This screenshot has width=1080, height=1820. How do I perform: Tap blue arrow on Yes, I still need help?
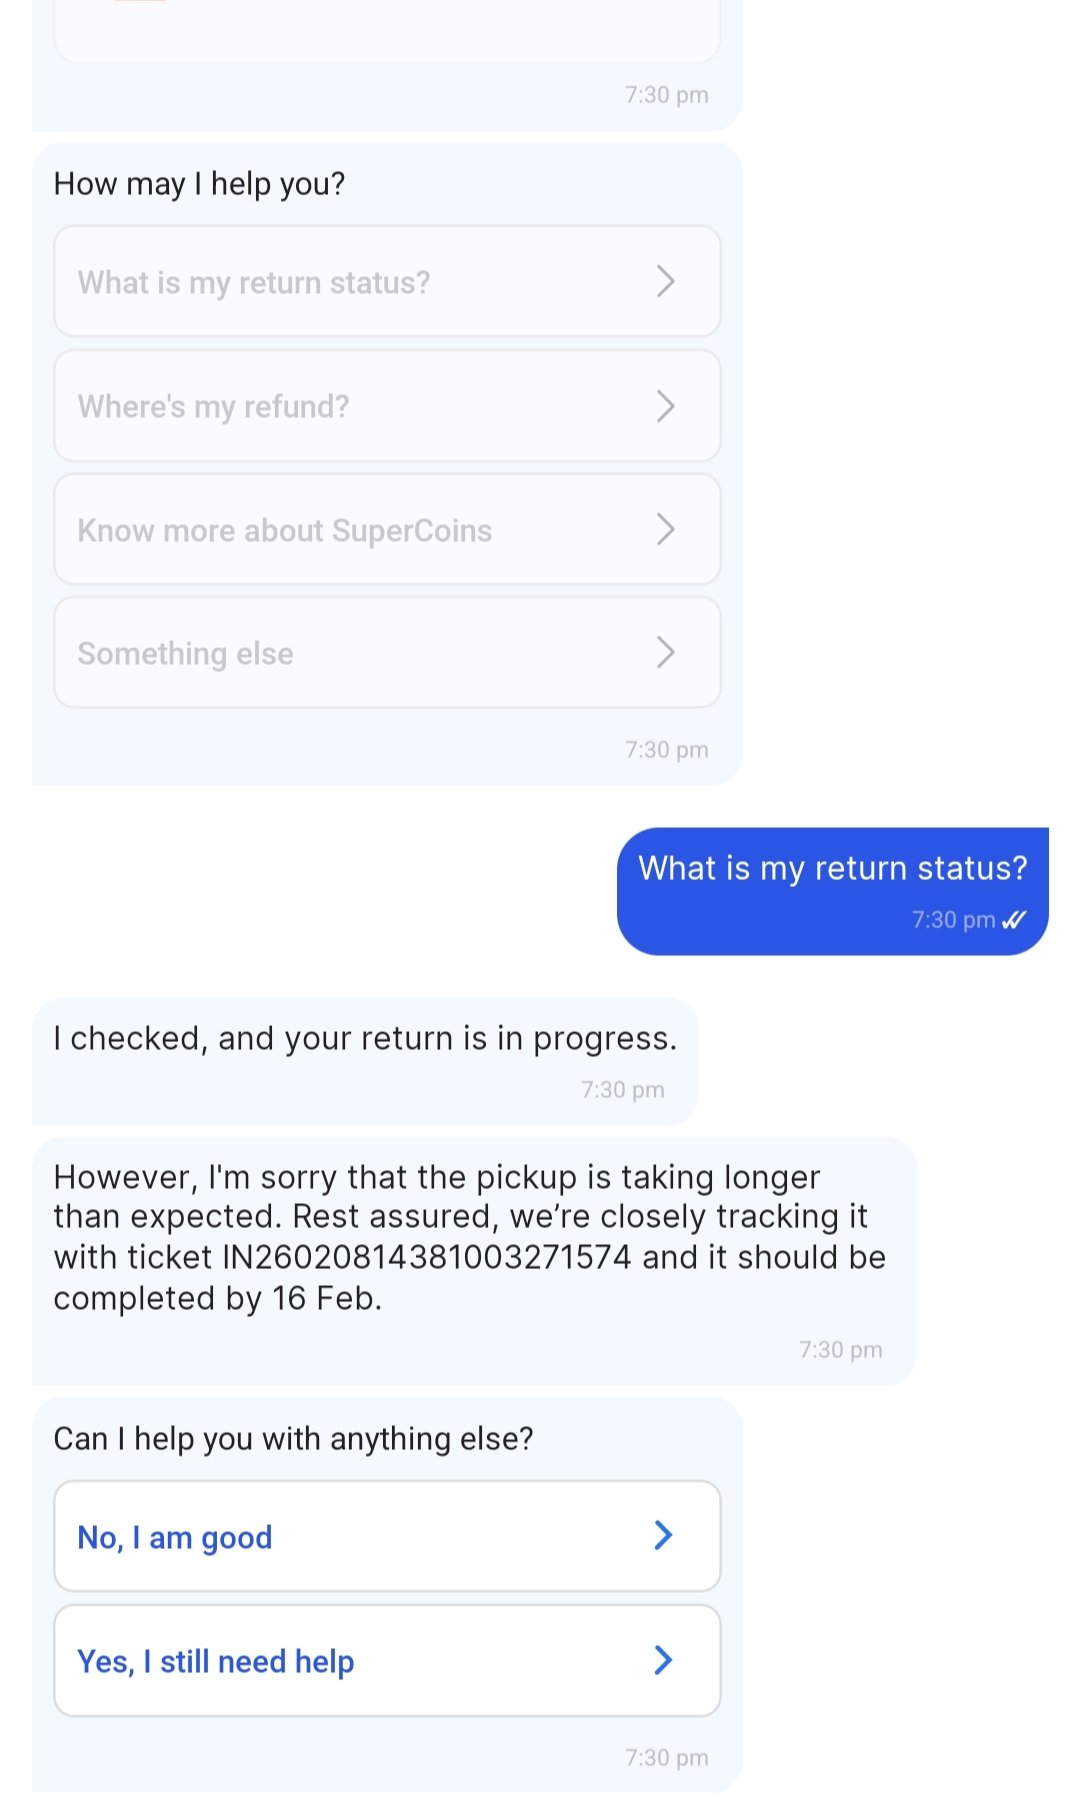tap(662, 1660)
